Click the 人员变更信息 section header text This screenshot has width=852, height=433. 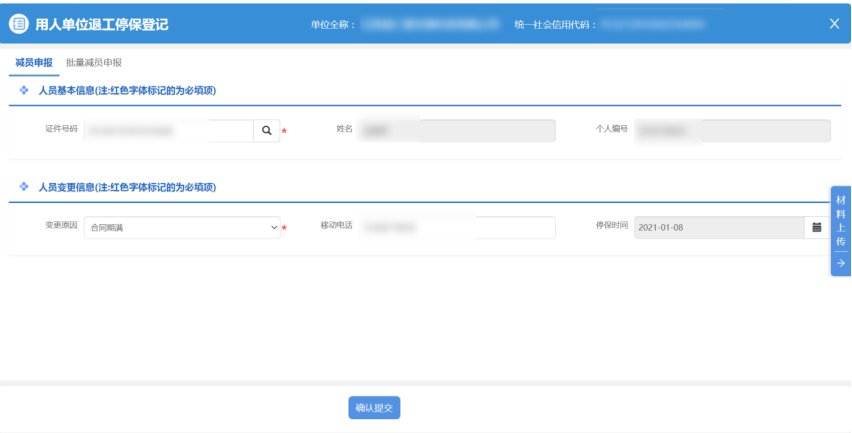pyautogui.click(x=127, y=187)
